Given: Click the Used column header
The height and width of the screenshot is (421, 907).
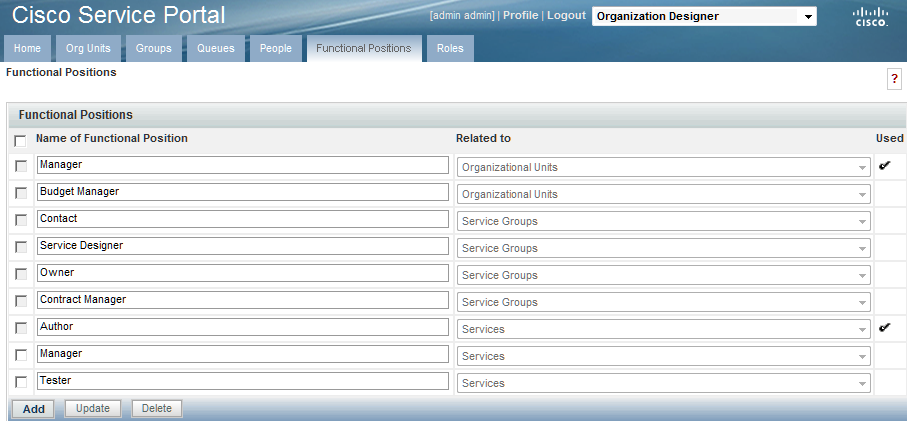Looking at the screenshot, I should pyautogui.click(x=890, y=138).
